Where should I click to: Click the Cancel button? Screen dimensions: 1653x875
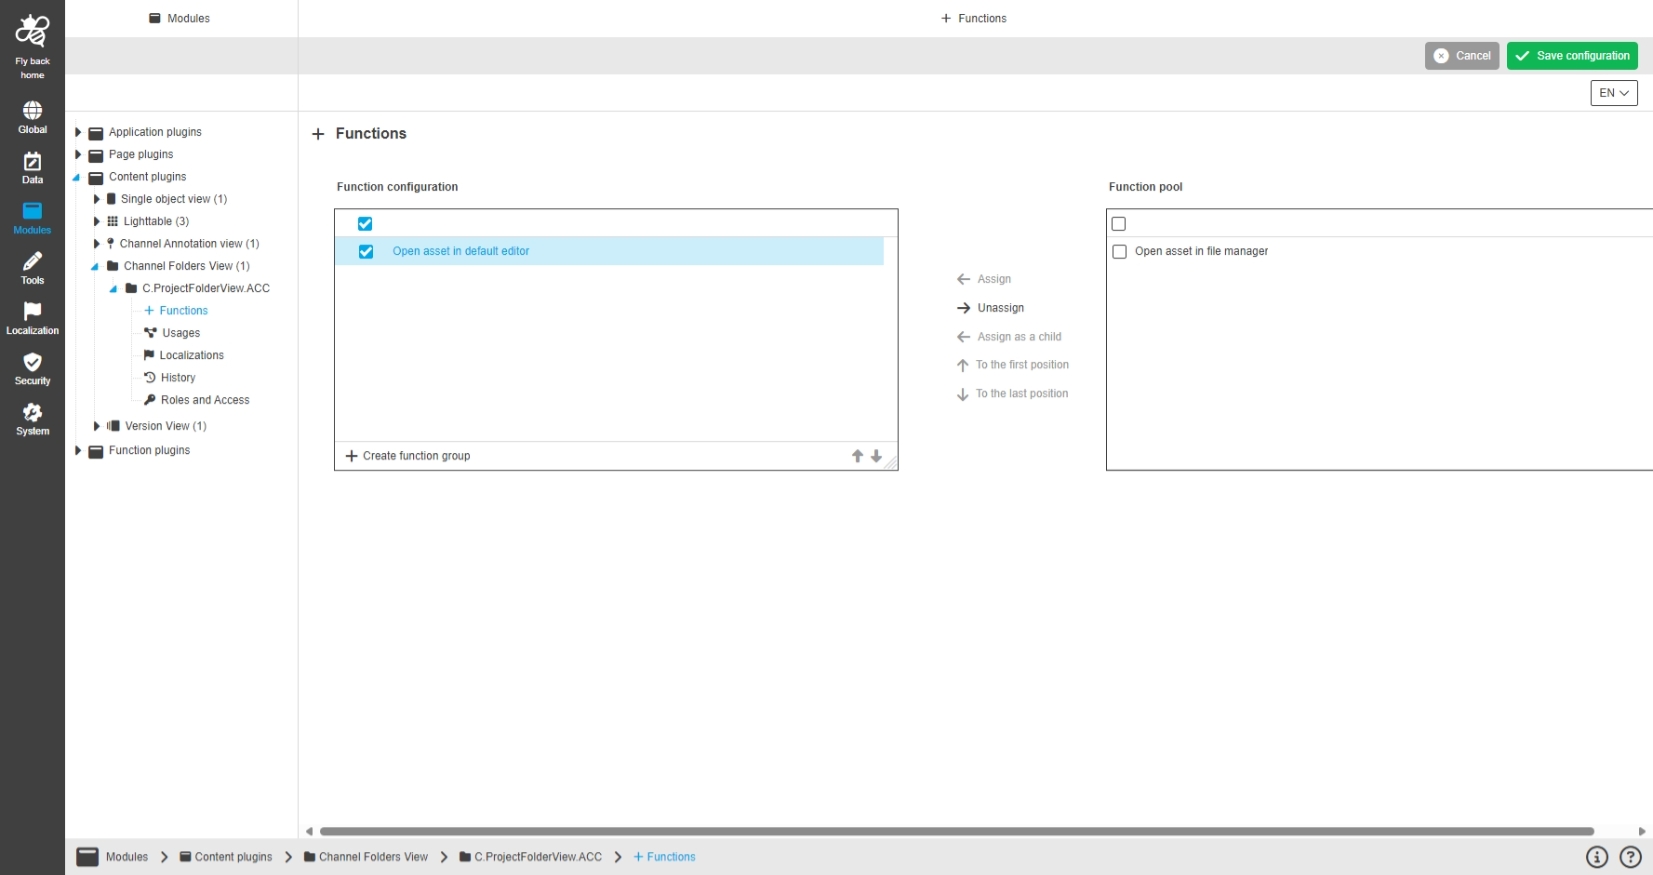point(1462,56)
